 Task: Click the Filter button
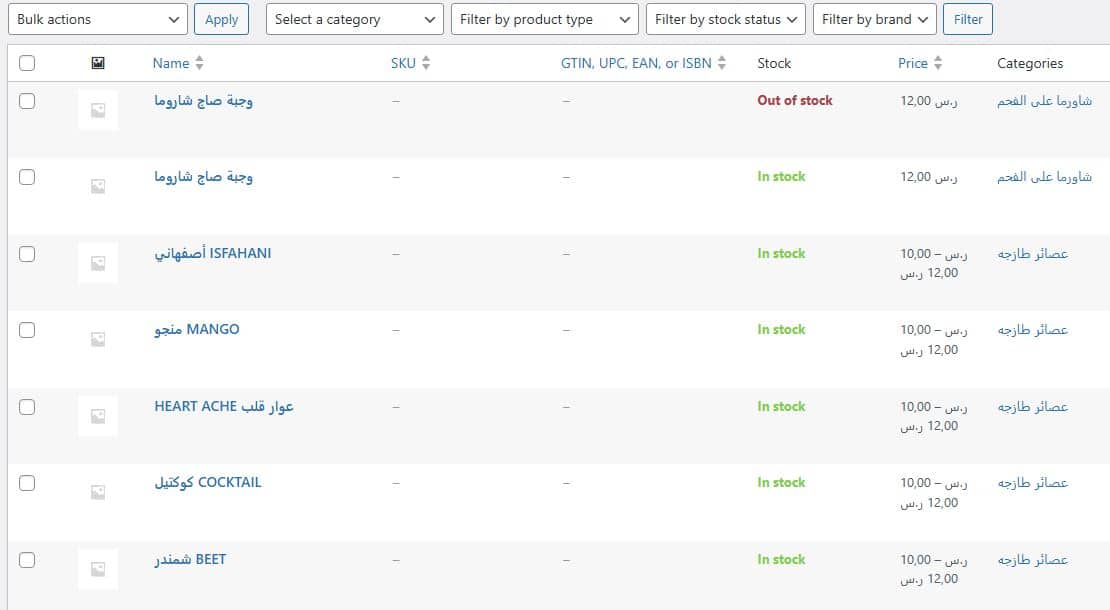click(x=967, y=19)
